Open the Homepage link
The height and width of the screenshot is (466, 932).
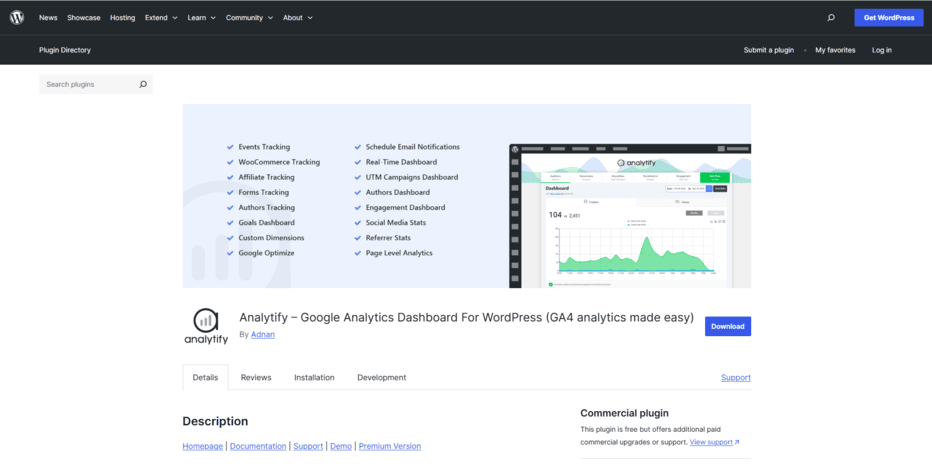(203, 446)
